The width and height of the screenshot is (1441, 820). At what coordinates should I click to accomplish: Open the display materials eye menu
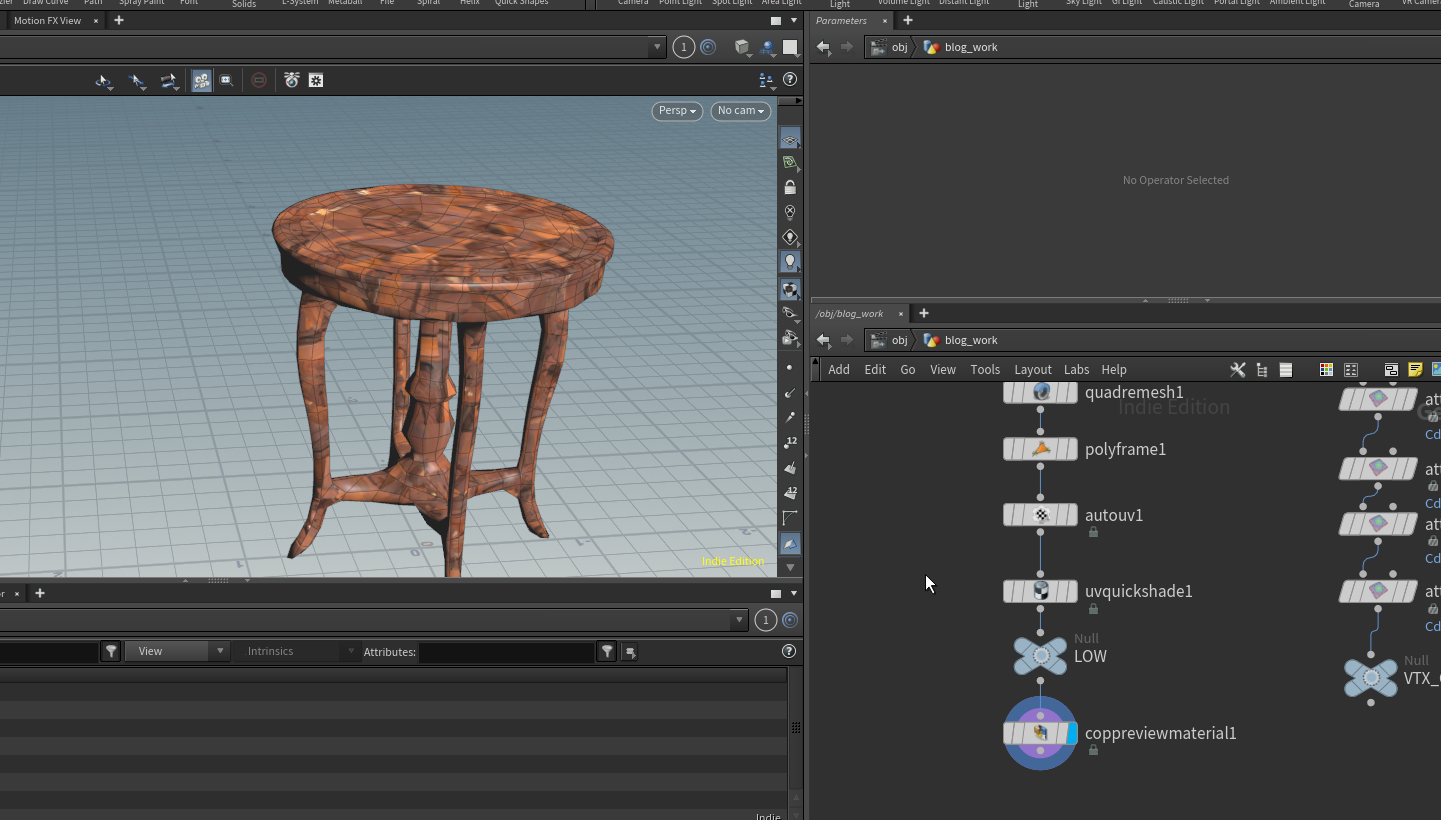tap(790, 313)
